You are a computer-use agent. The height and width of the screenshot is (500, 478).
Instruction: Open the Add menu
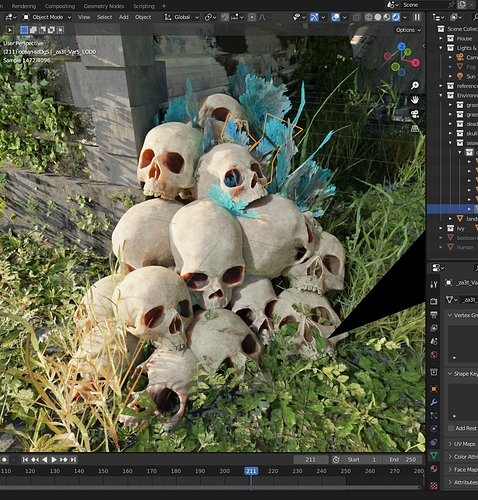(x=124, y=17)
